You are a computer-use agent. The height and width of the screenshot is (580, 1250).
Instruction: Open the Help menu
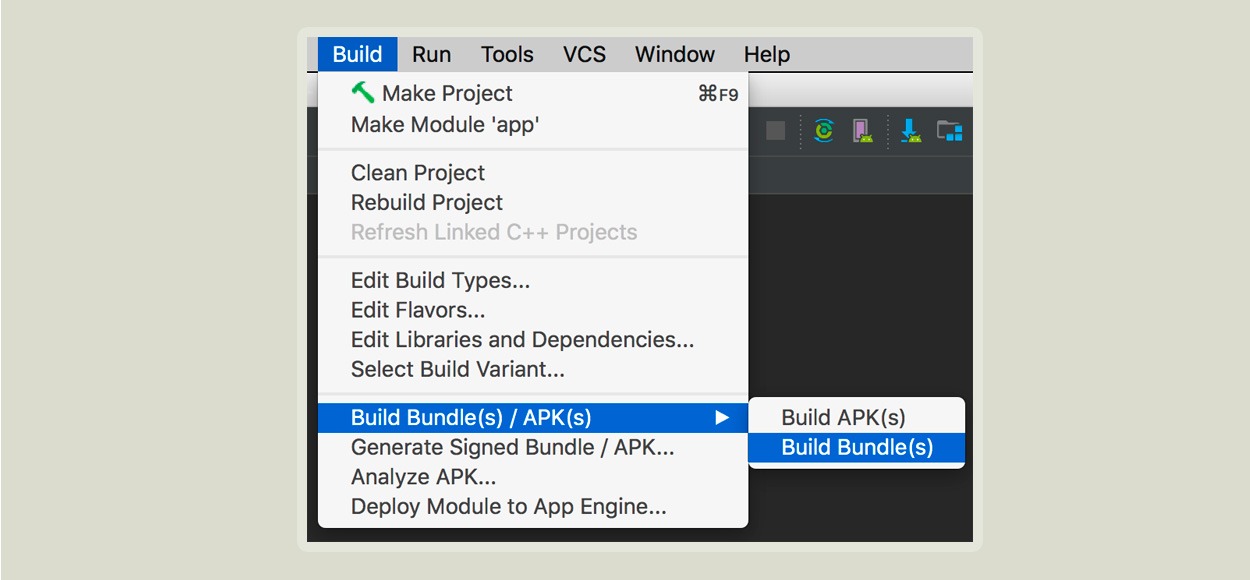(x=767, y=54)
